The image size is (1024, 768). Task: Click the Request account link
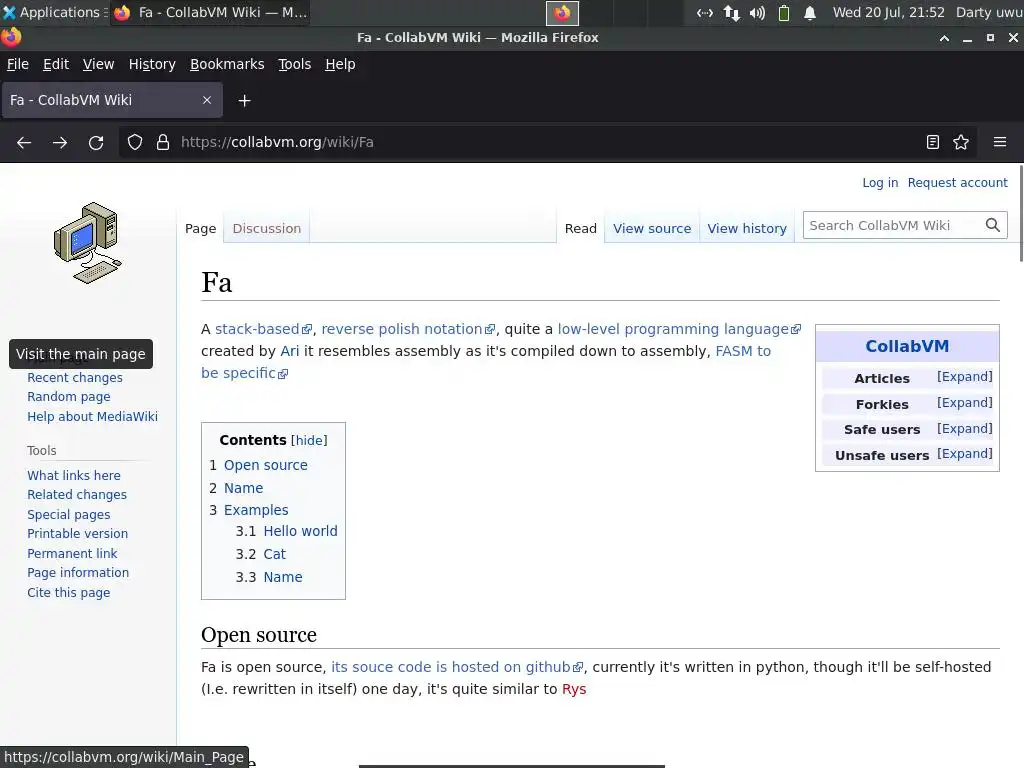point(957,183)
